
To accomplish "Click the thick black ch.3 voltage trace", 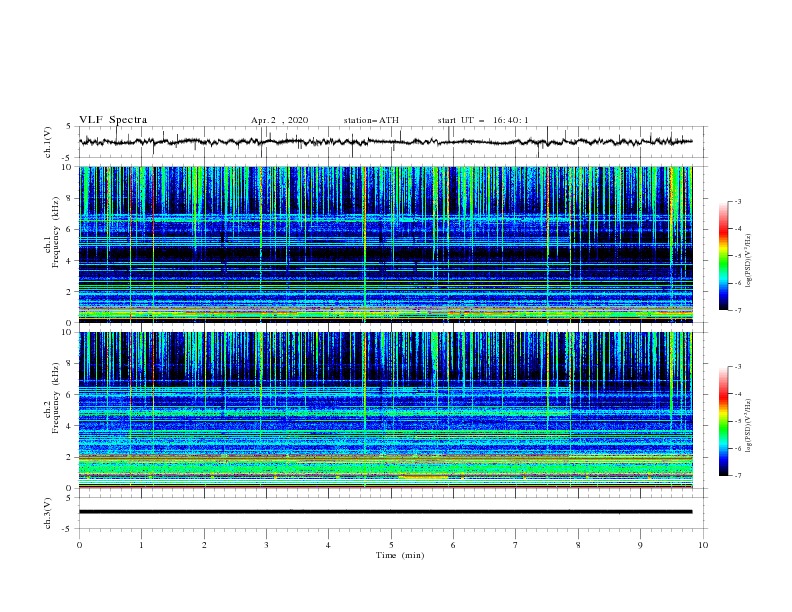I will [x=385, y=512].
